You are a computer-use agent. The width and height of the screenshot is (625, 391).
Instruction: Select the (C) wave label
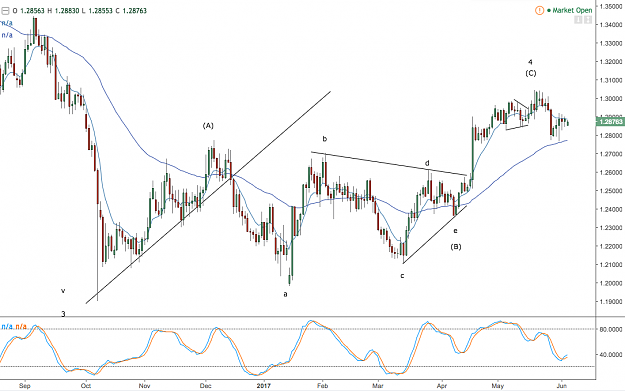(531, 73)
